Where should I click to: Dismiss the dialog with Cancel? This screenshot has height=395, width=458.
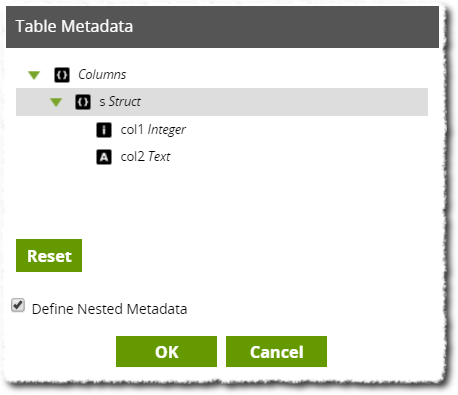click(x=276, y=352)
